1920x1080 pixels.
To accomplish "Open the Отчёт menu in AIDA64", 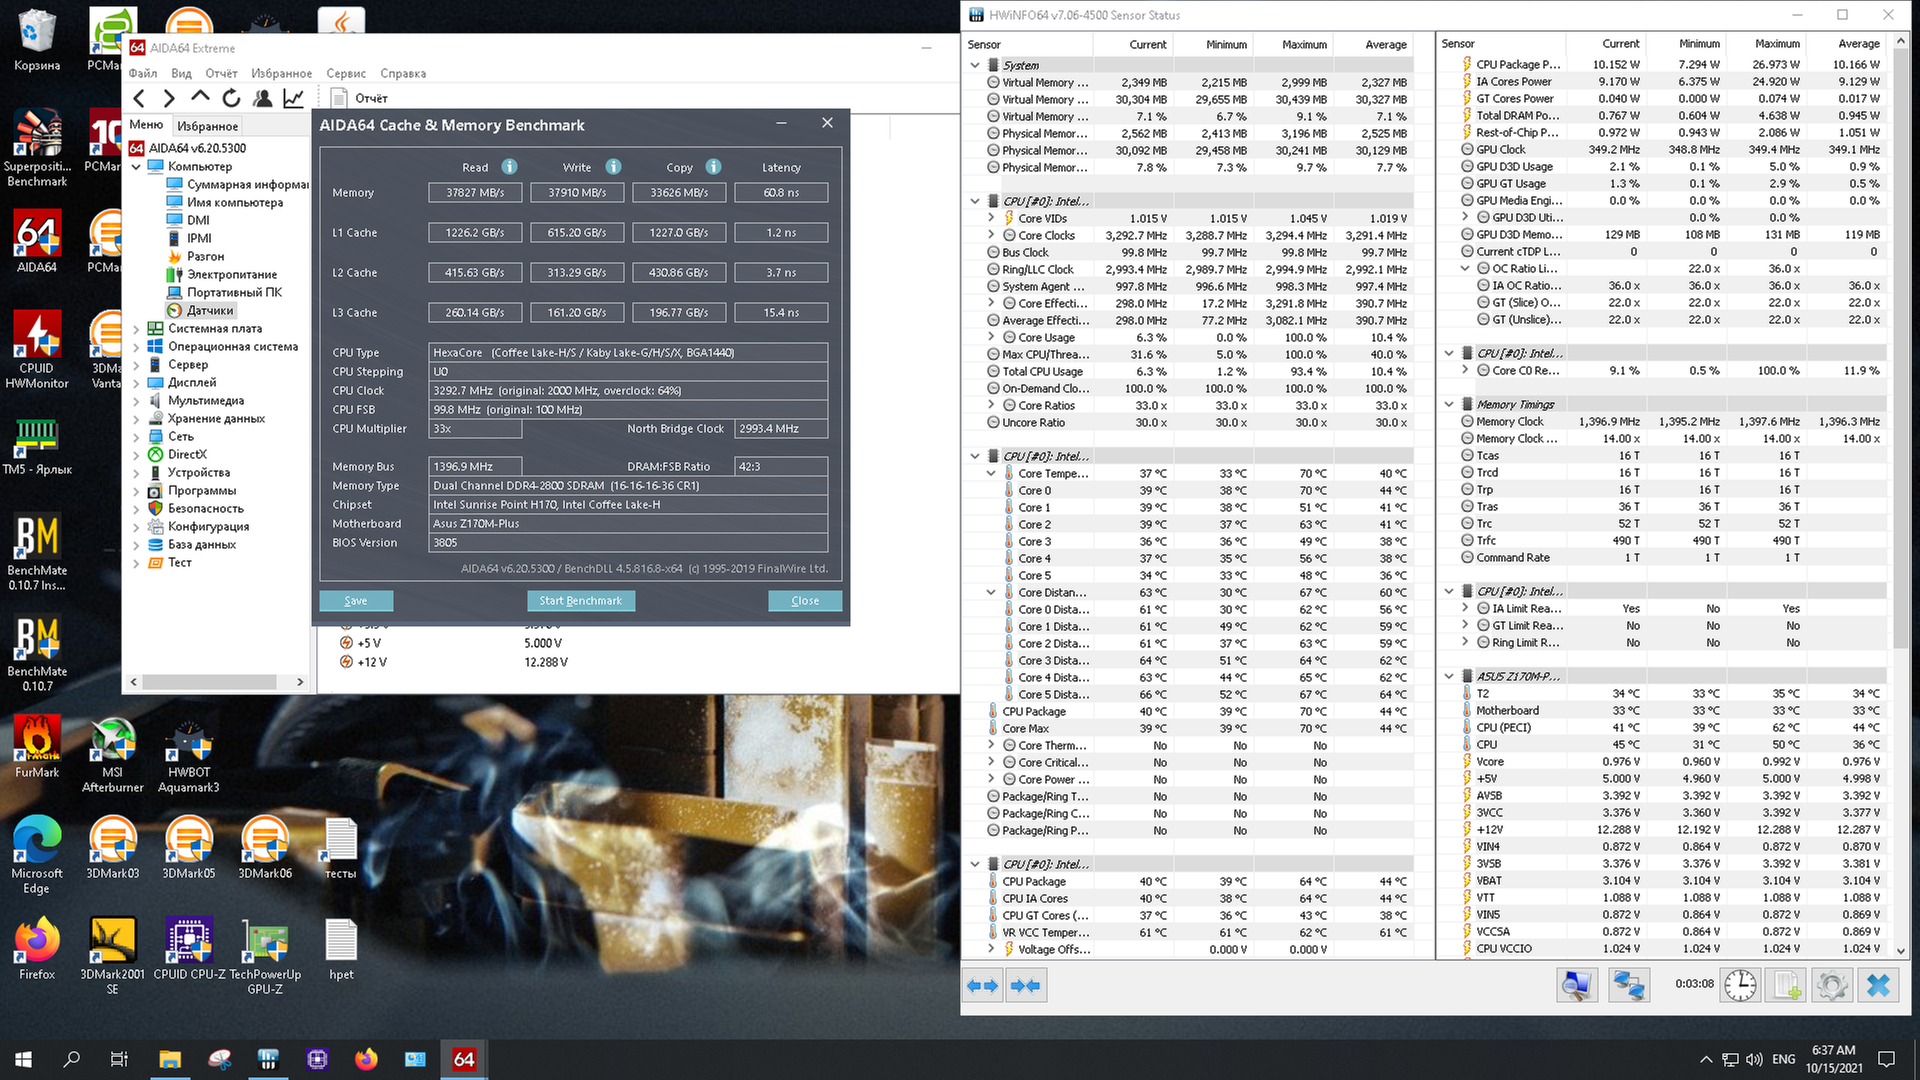I will click(x=221, y=73).
